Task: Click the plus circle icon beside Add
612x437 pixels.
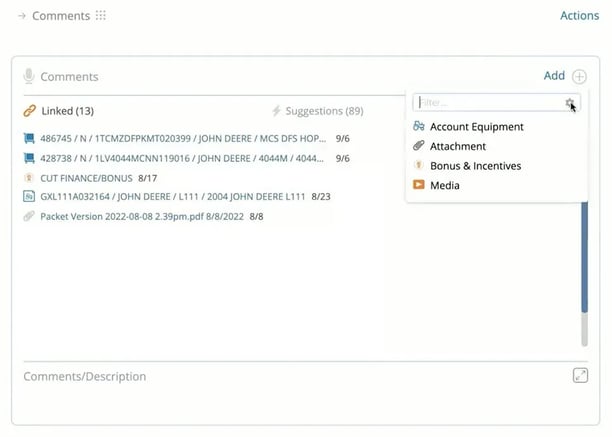Action: coord(579,76)
